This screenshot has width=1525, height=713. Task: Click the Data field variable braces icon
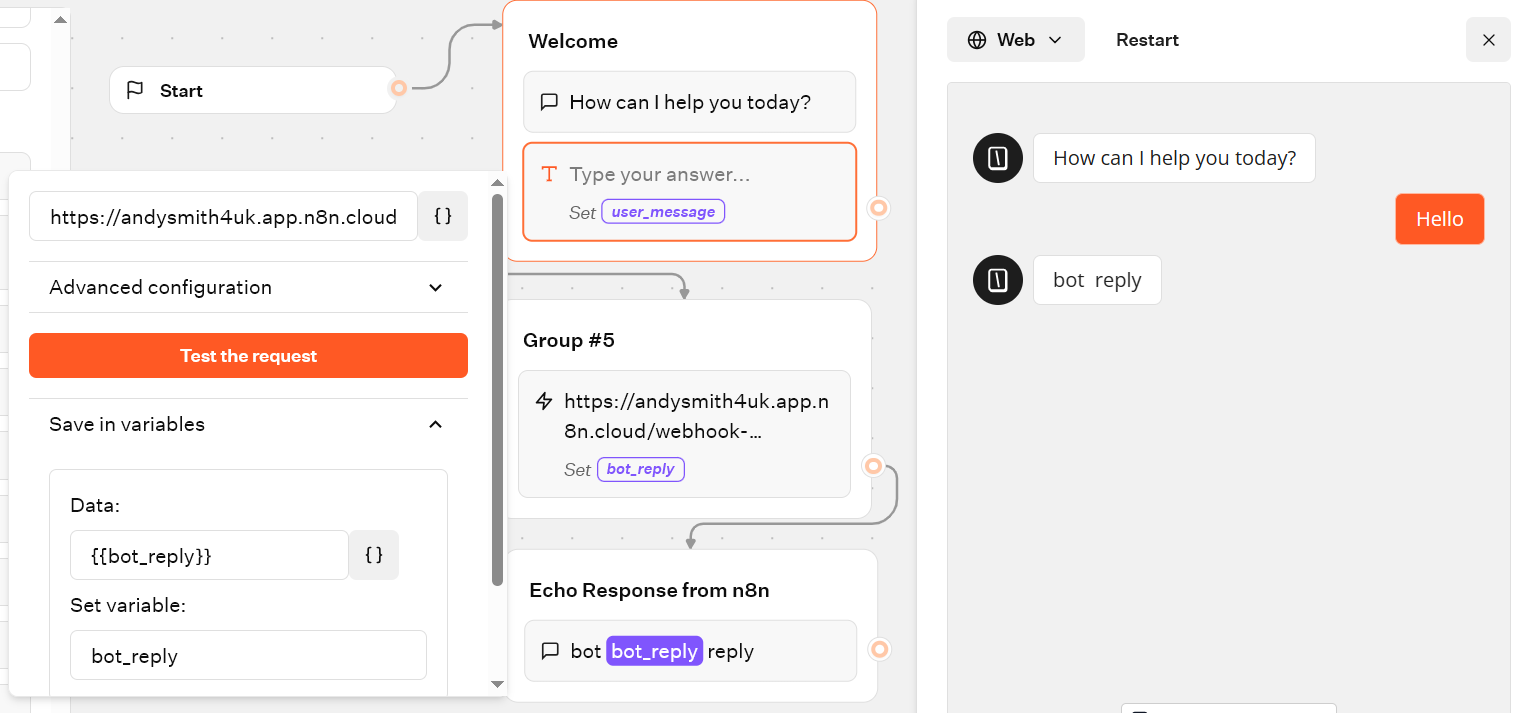pyautogui.click(x=374, y=556)
